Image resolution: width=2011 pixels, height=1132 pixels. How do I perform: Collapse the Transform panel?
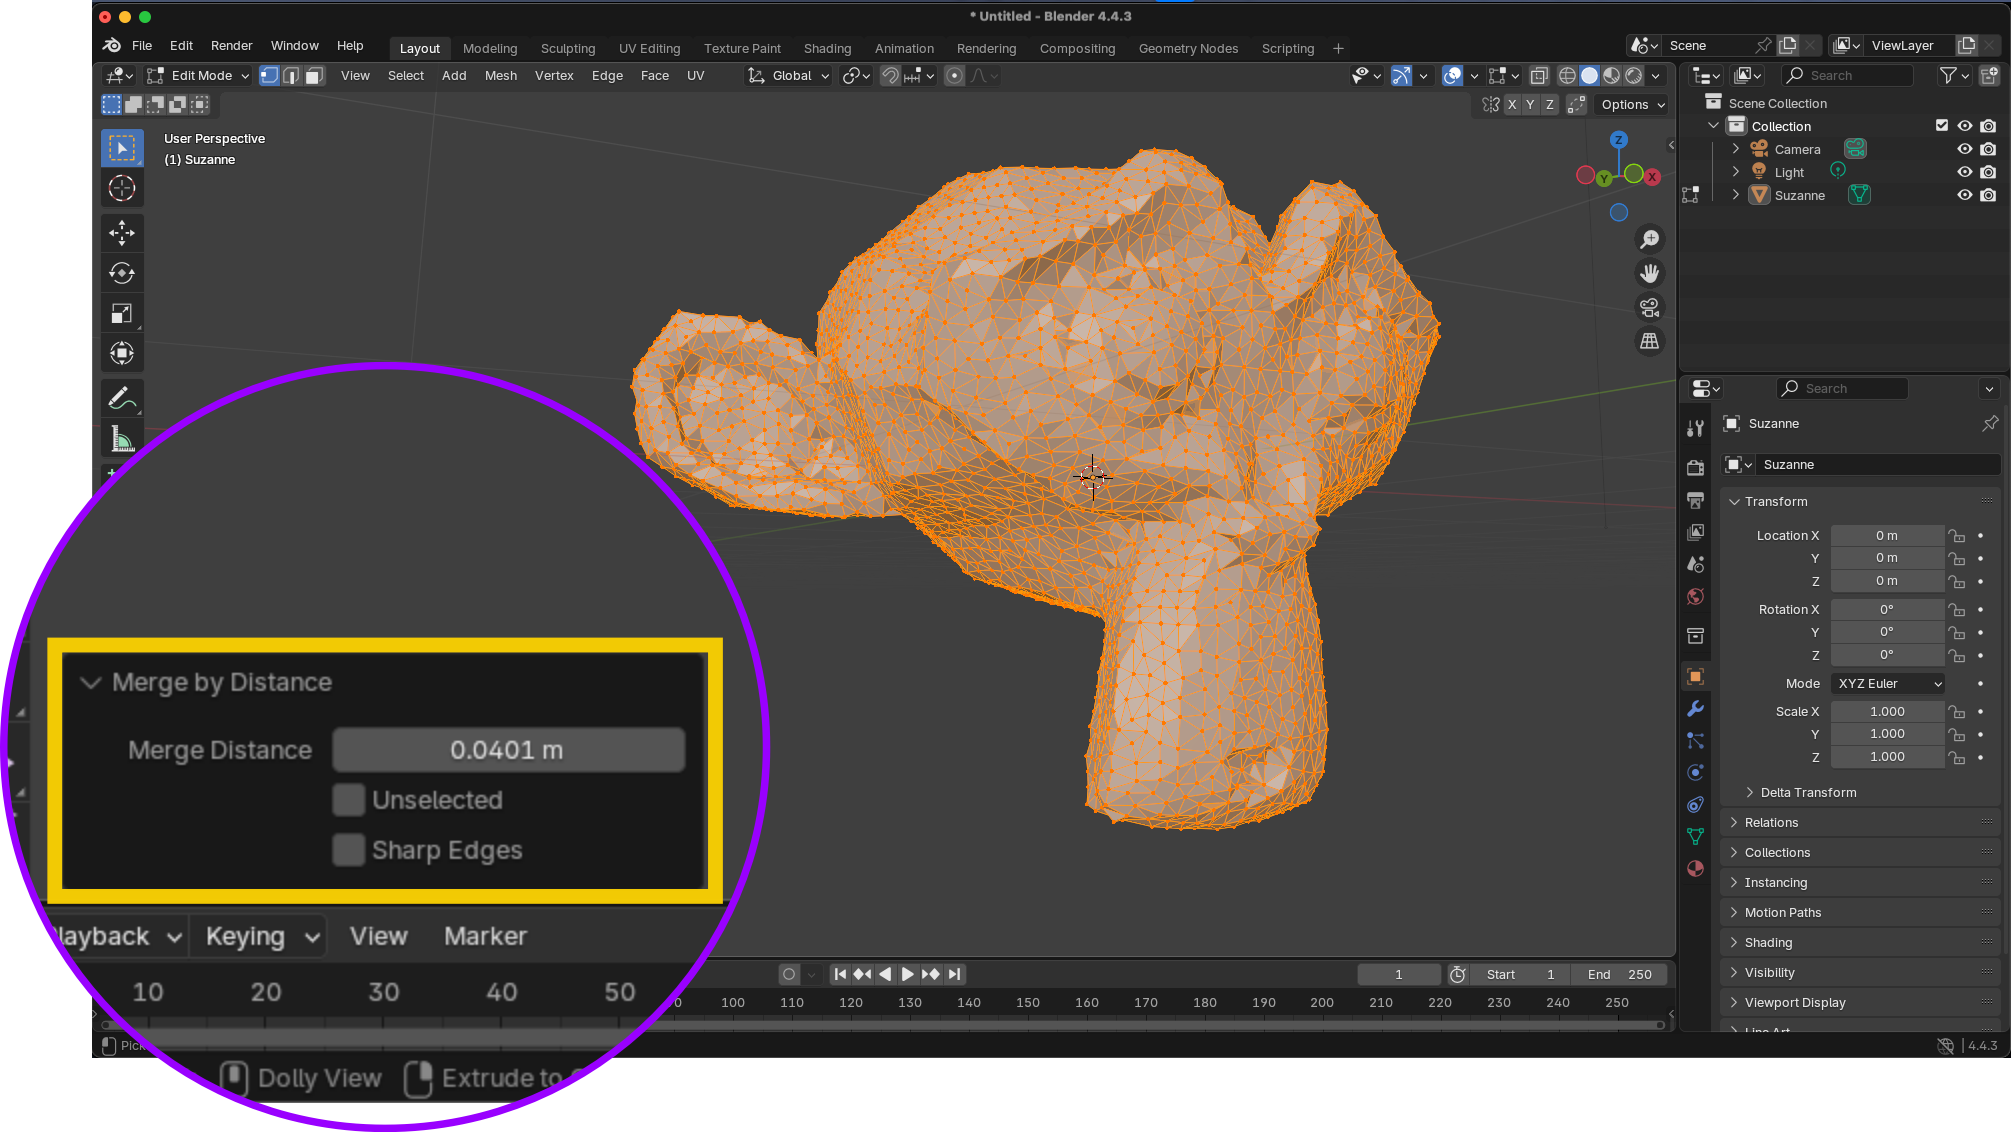[1735, 502]
